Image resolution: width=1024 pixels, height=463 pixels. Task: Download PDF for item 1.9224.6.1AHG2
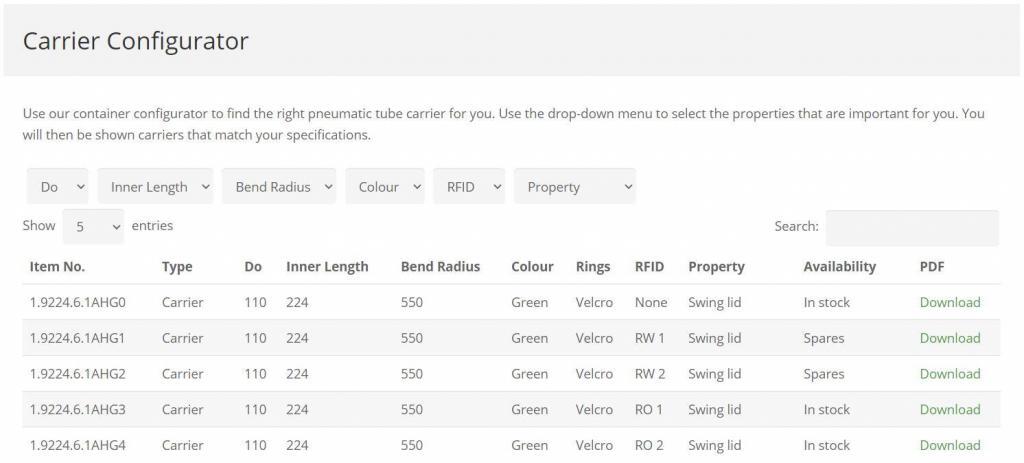[x=949, y=374]
